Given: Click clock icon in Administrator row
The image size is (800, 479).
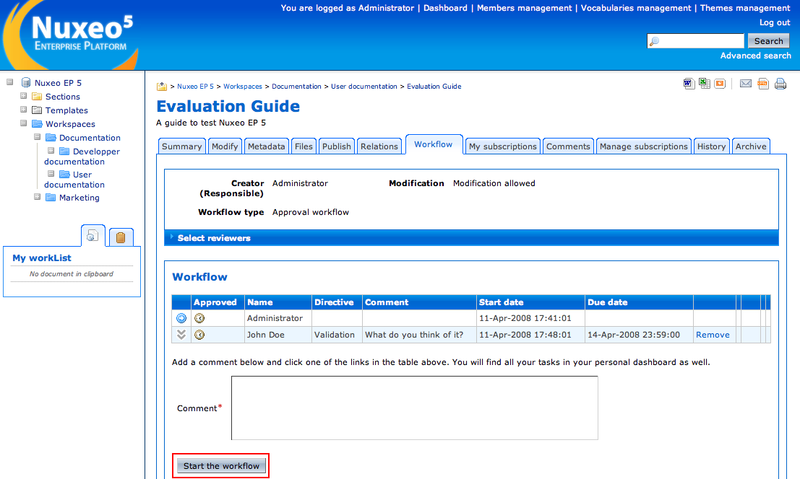Looking at the screenshot, I should click(199, 318).
